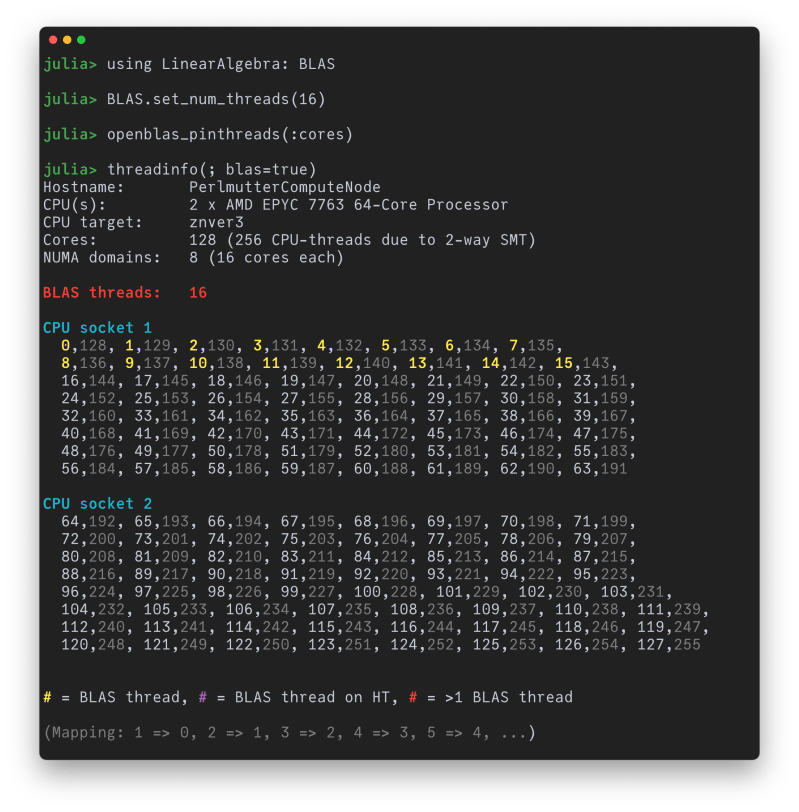This screenshot has width=799, height=812.
Task: Click the 'using LinearAlgebra: BLAS' command text
Action: [221, 64]
